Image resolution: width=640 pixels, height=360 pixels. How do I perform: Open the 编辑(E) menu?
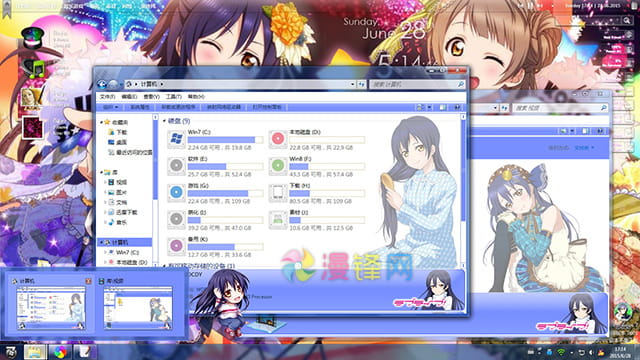pyautogui.click(x=129, y=97)
